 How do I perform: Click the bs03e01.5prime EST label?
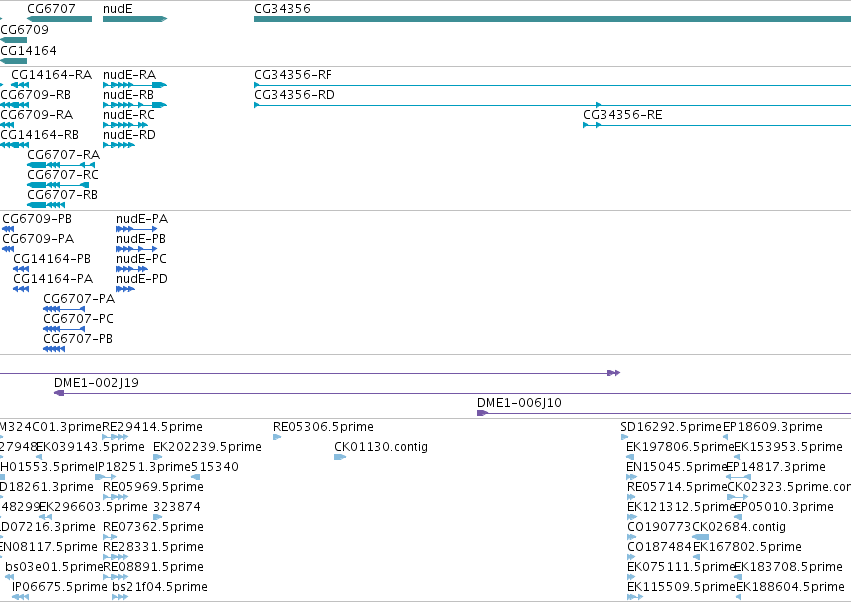54,567
